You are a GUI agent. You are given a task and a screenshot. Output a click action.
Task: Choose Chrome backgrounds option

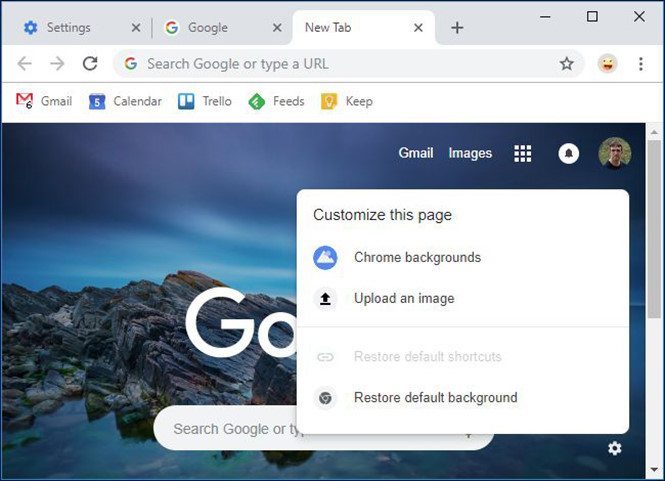coord(463,257)
